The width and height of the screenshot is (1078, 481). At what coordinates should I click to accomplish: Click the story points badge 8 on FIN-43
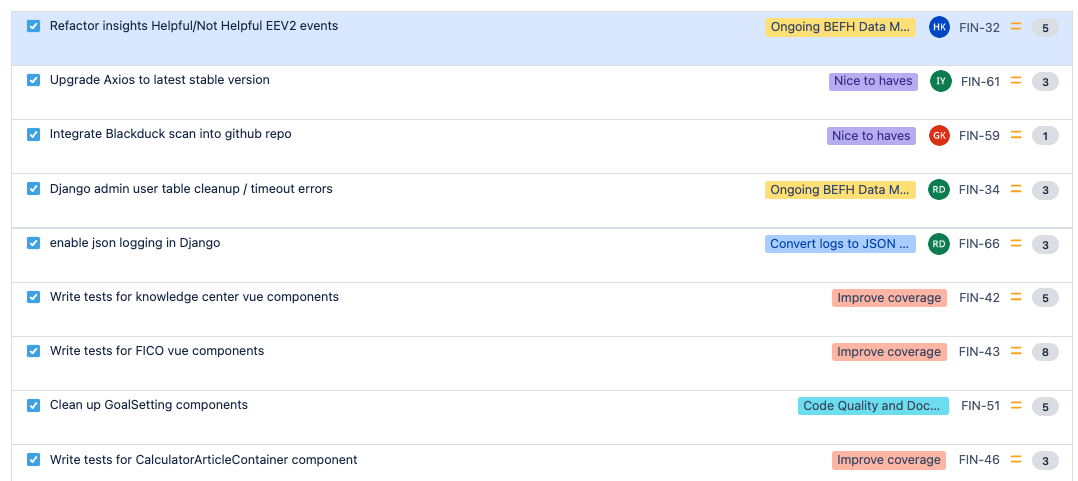pyautogui.click(x=1045, y=353)
